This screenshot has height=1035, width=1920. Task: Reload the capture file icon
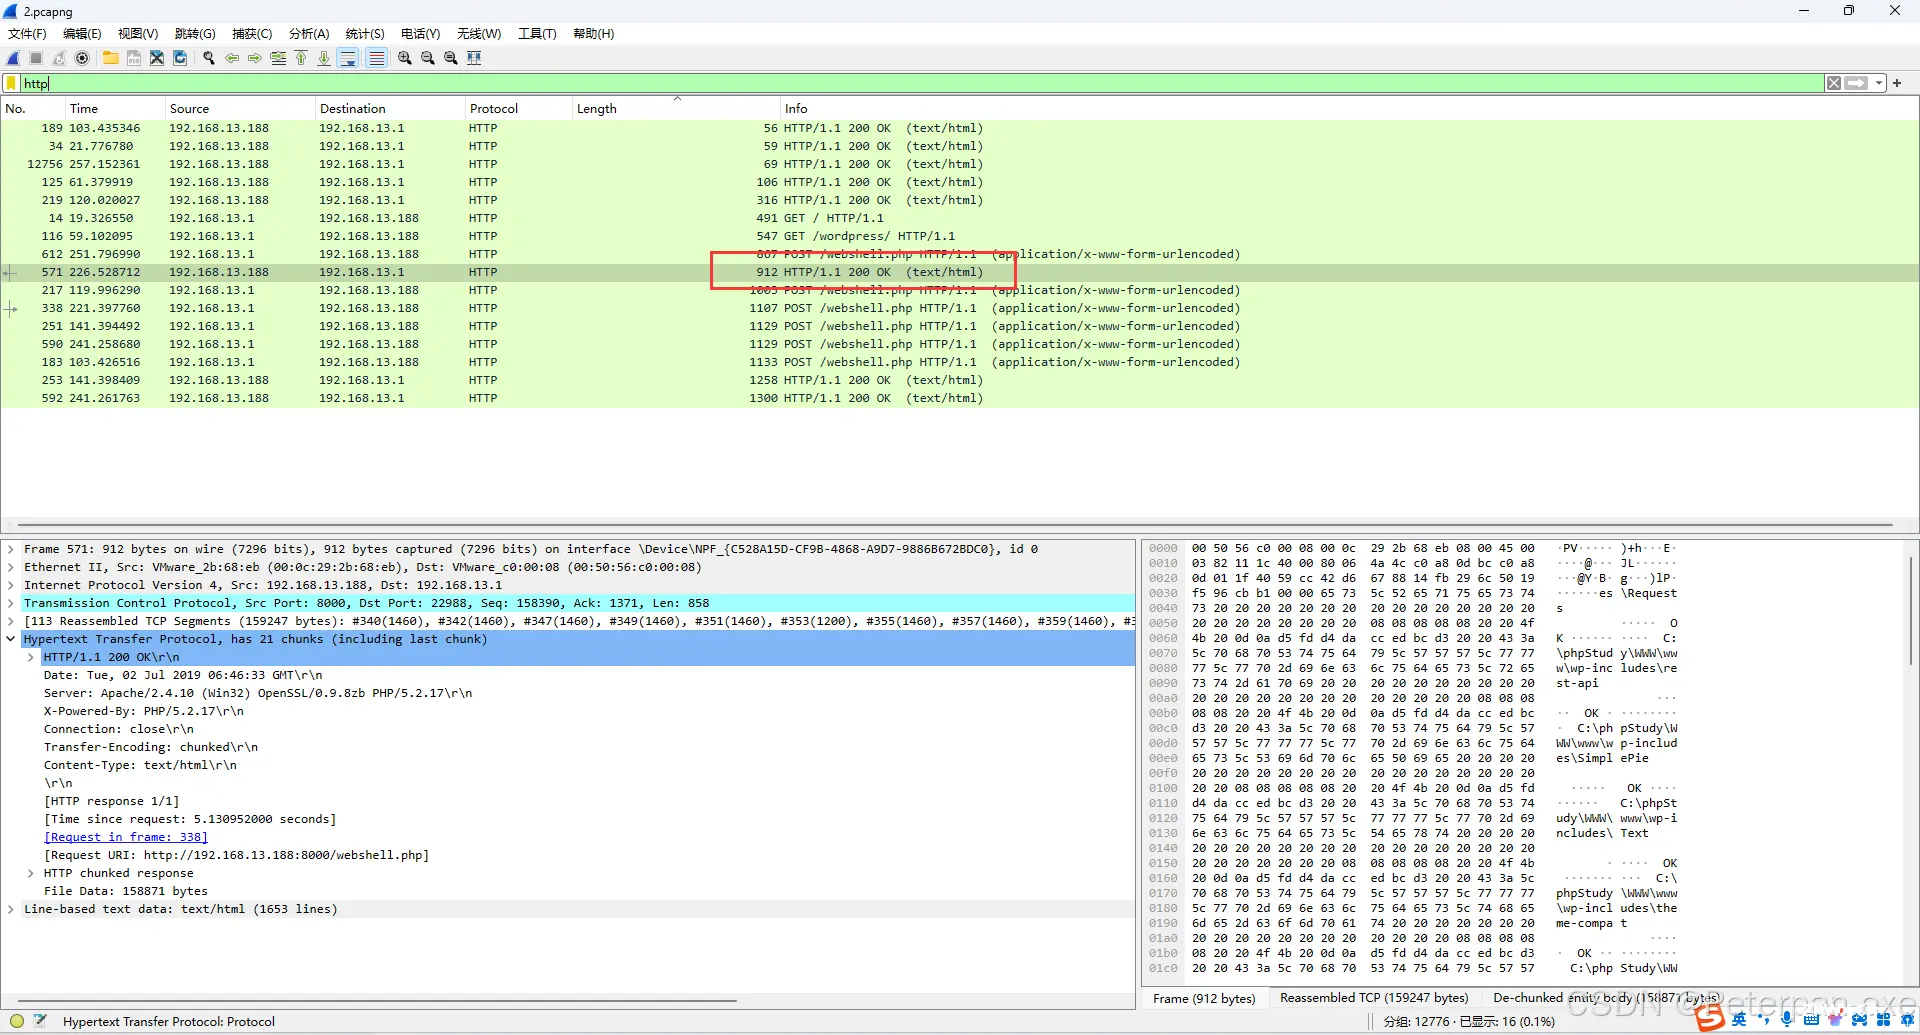(180, 58)
